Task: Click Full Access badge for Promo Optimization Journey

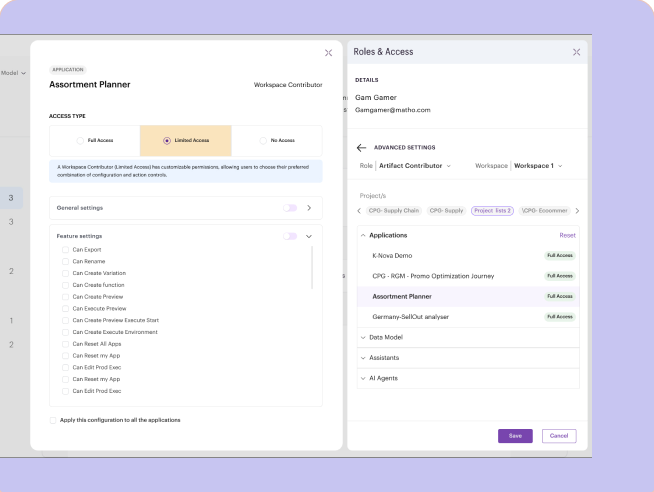Action: (560, 276)
